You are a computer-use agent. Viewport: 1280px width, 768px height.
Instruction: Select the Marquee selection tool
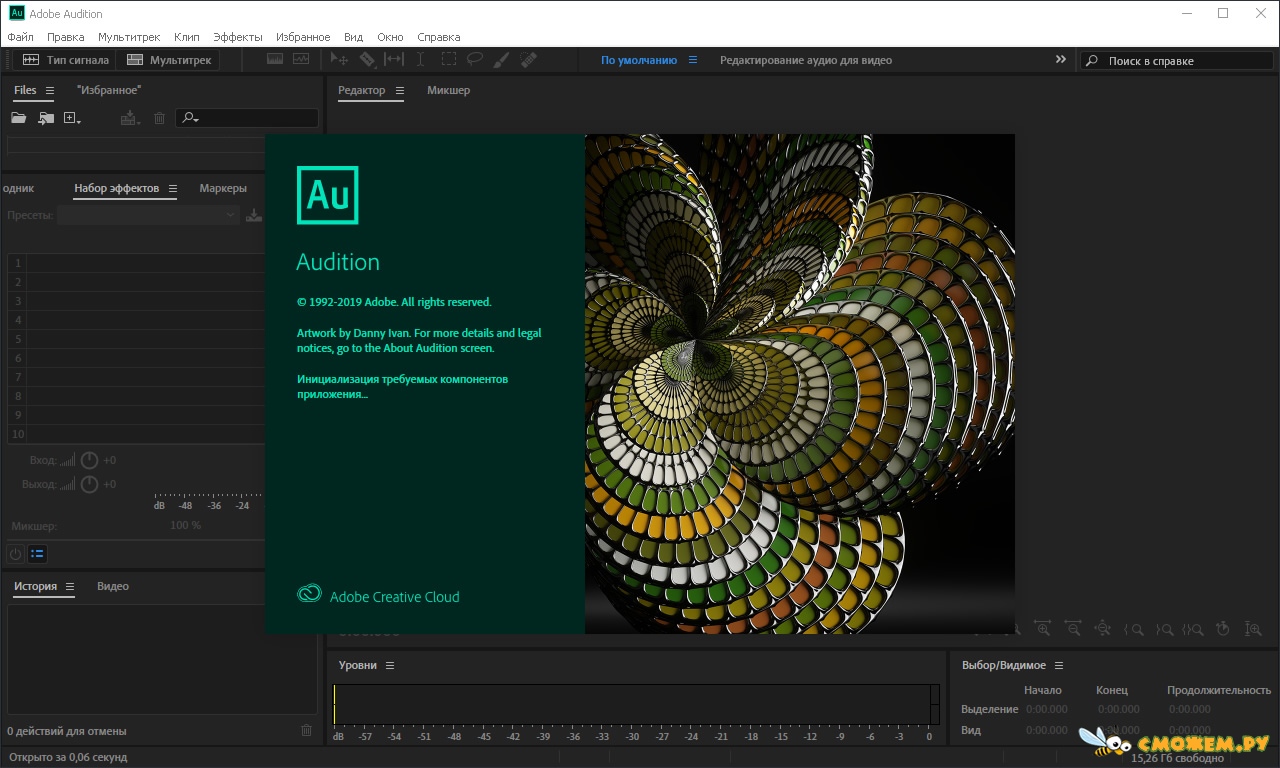coord(449,60)
